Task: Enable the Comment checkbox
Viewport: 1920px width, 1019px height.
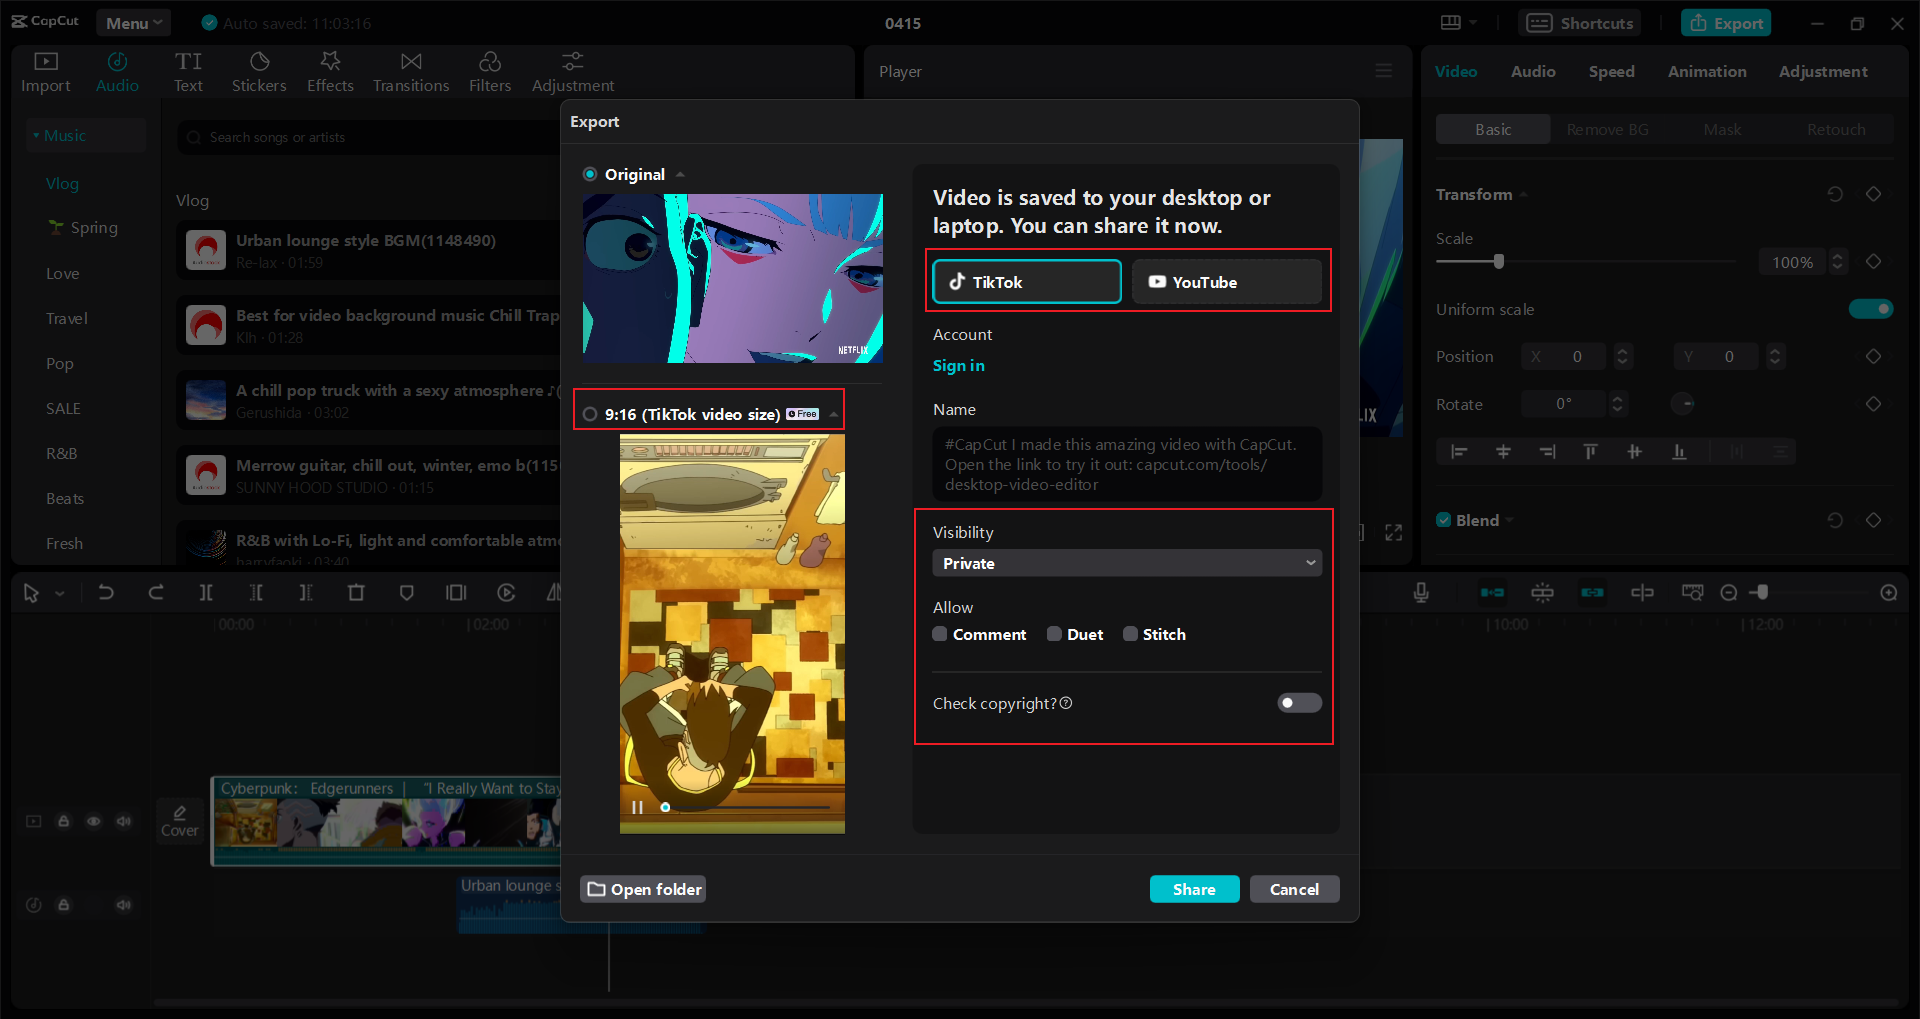Action: [x=940, y=634]
